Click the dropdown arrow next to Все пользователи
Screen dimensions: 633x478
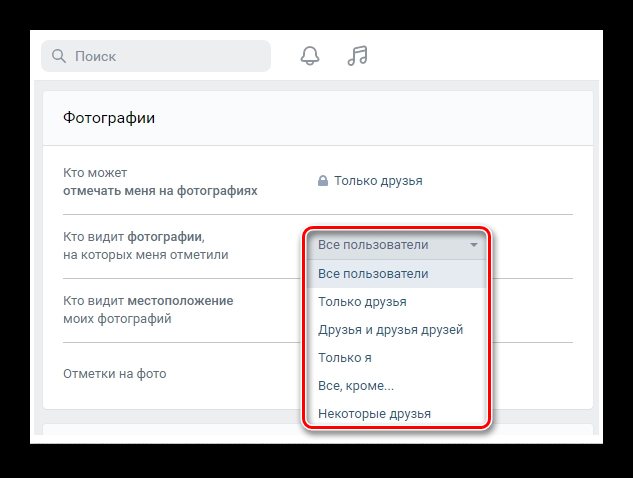(474, 245)
